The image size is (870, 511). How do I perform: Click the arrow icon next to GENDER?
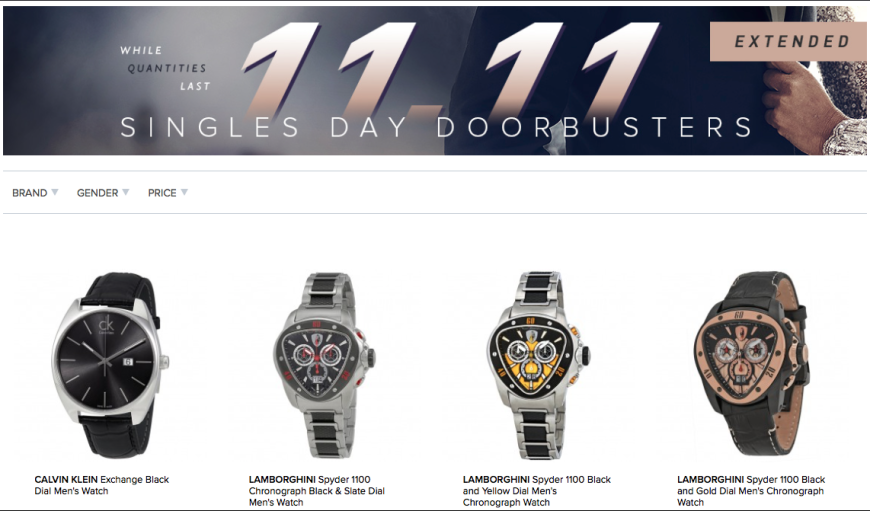[126, 192]
